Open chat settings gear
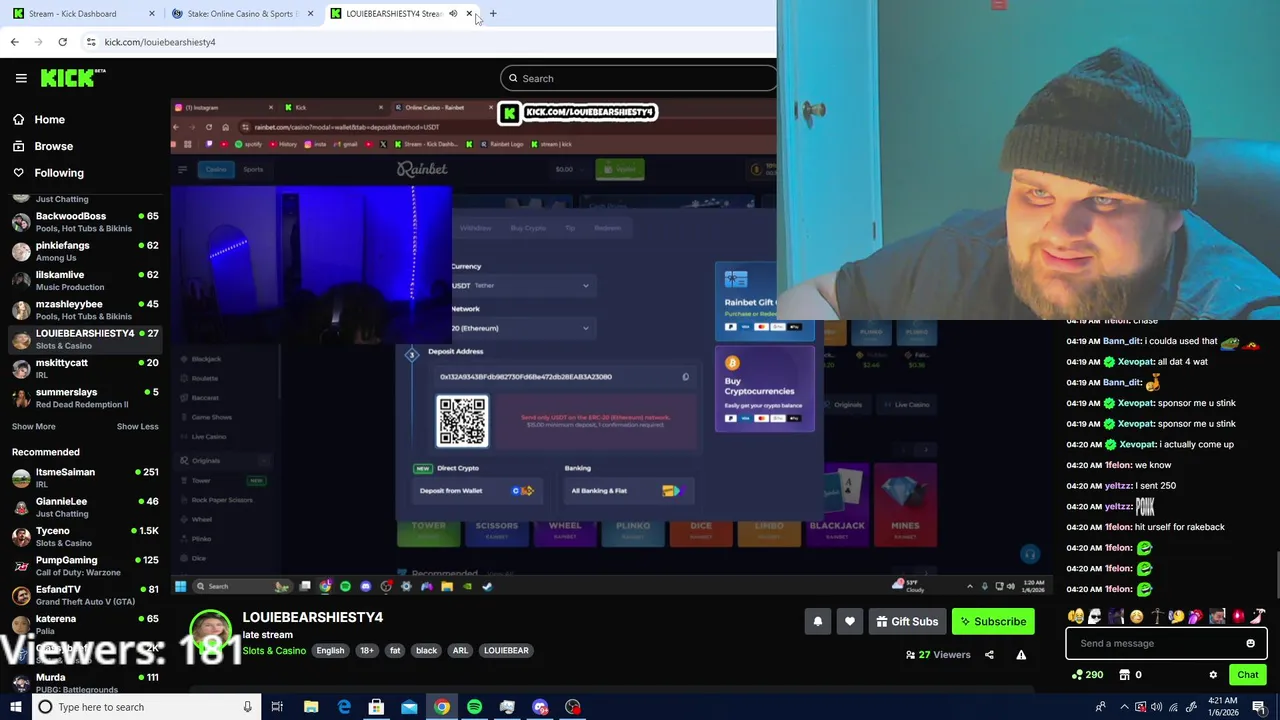 (x=1213, y=675)
